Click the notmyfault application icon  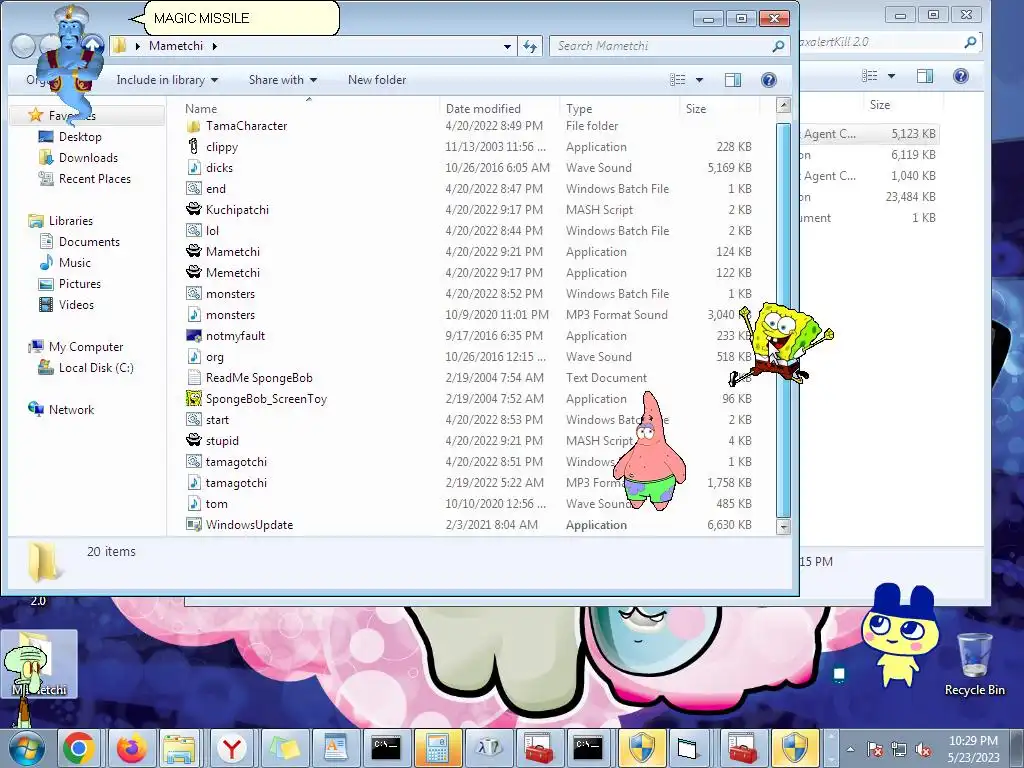(x=193, y=336)
